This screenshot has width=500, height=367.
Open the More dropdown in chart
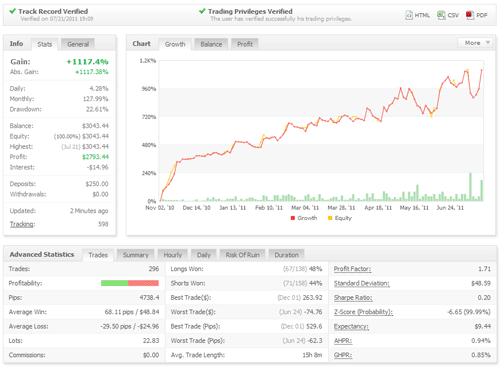point(475,43)
